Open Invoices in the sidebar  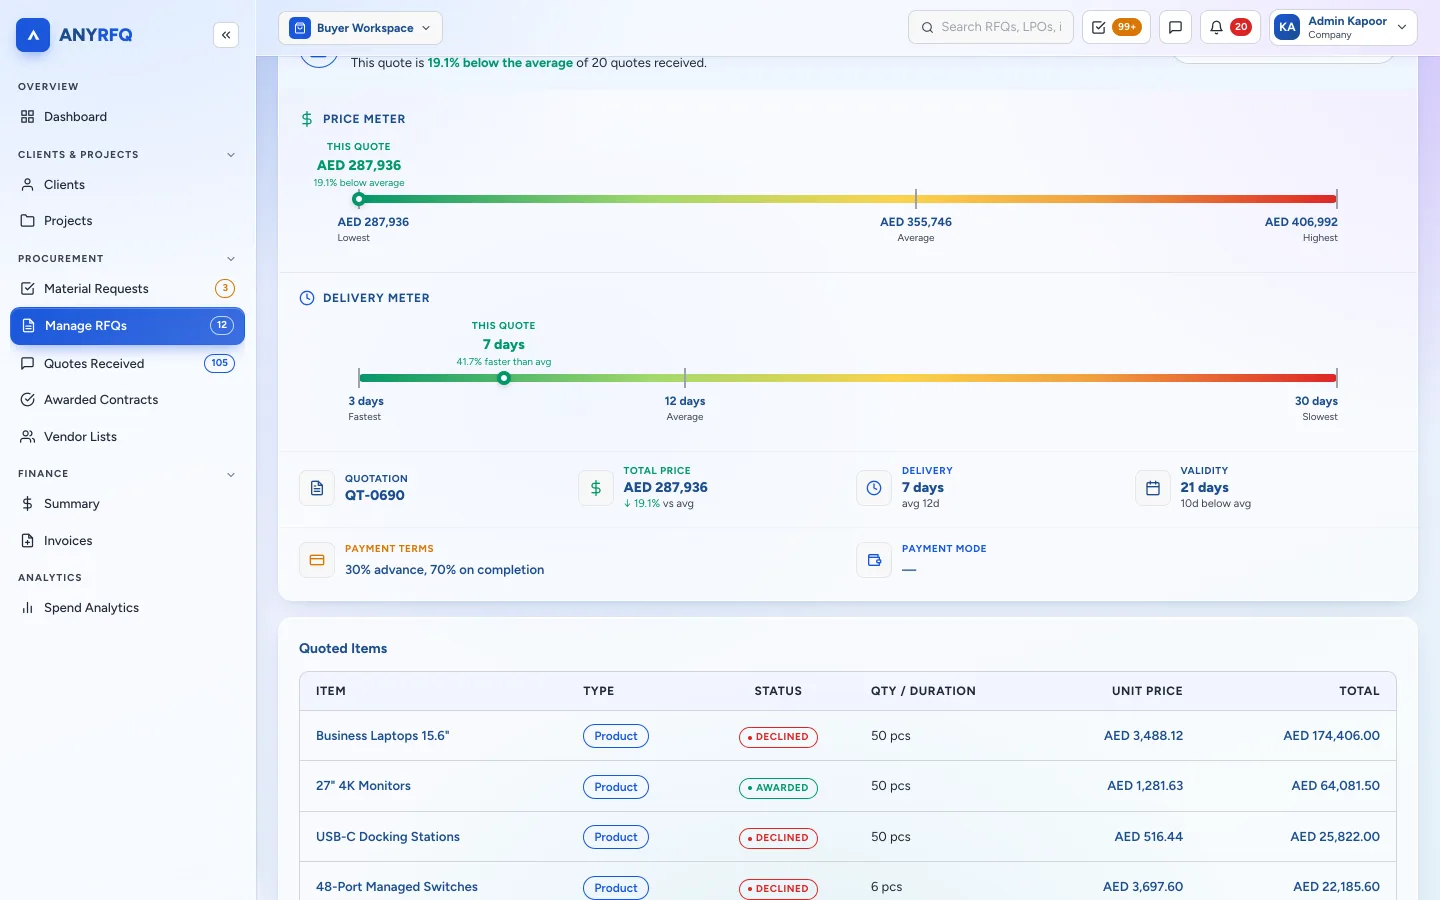pyautogui.click(x=127, y=541)
